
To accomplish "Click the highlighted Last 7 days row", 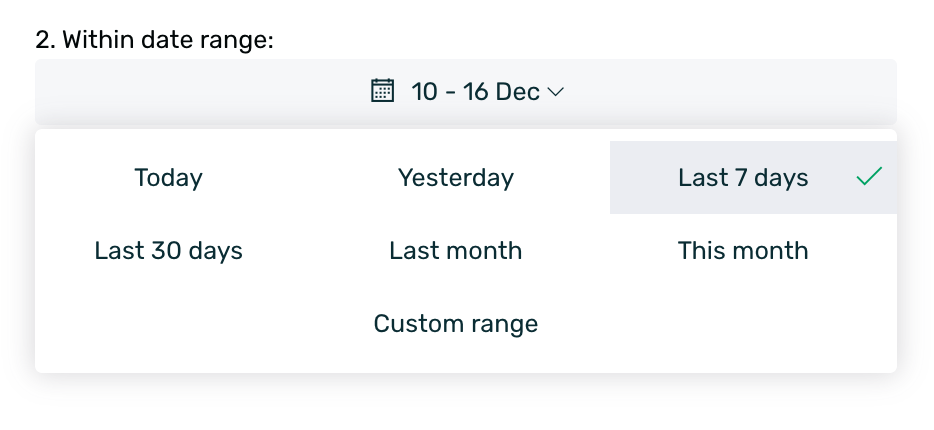I will (x=743, y=178).
